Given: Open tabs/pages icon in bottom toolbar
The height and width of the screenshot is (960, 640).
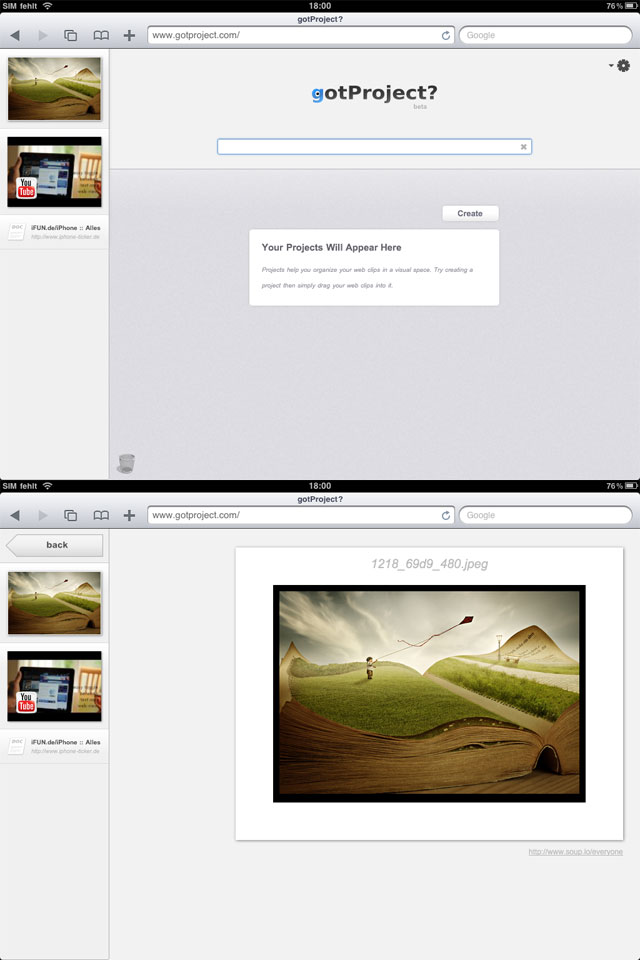Looking at the screenshot, I should click(x=70, y=516).
